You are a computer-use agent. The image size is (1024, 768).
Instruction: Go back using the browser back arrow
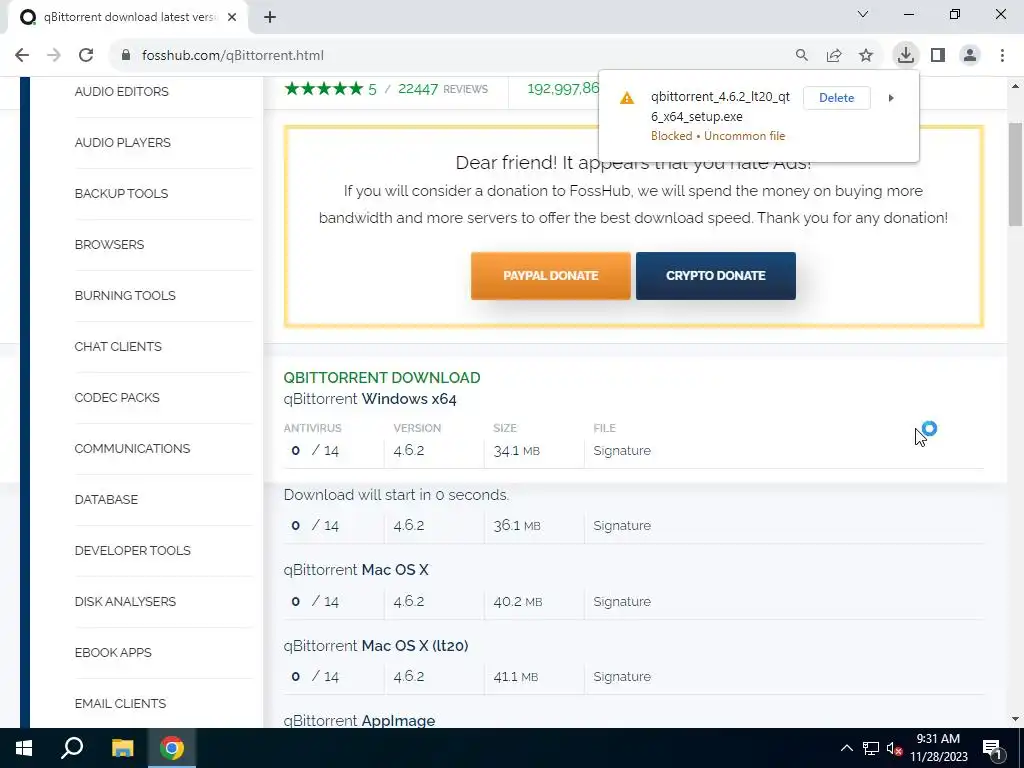click(22, 56)
